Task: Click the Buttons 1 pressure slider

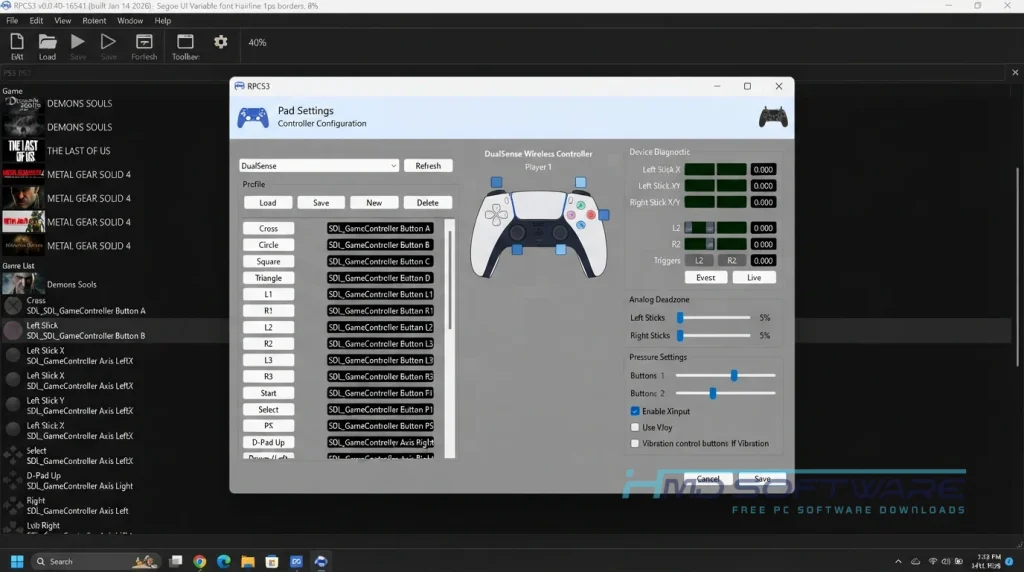Action: [x=725, y=375]
